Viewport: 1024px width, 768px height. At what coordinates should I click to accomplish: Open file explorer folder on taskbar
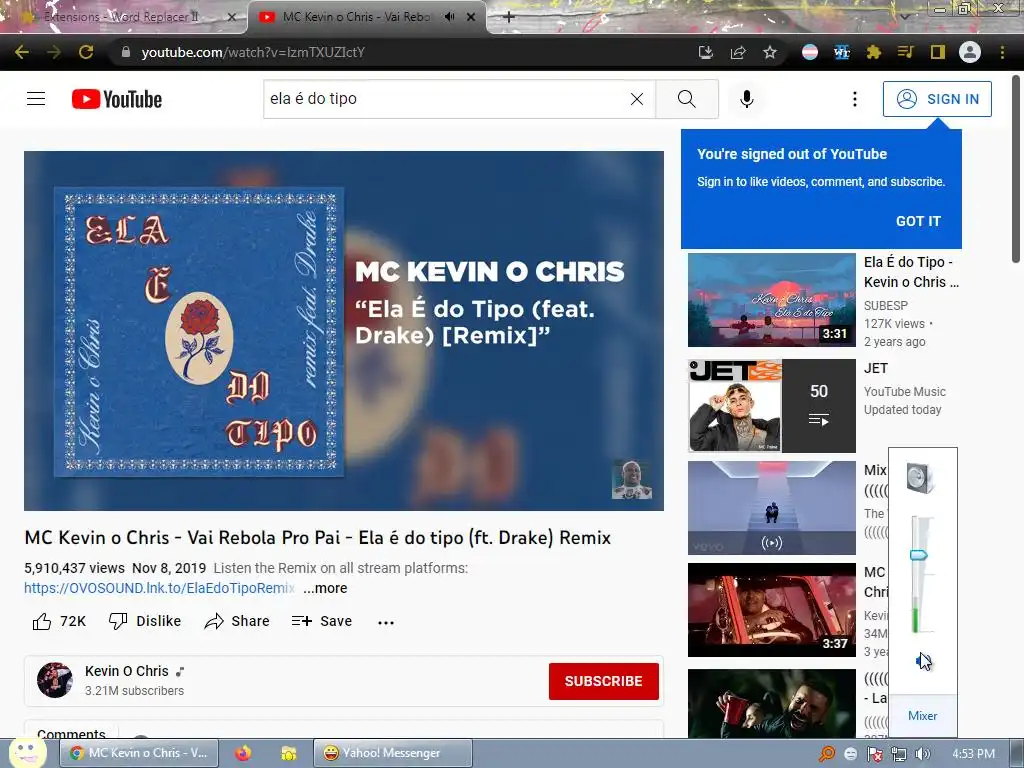click(289, 754)
